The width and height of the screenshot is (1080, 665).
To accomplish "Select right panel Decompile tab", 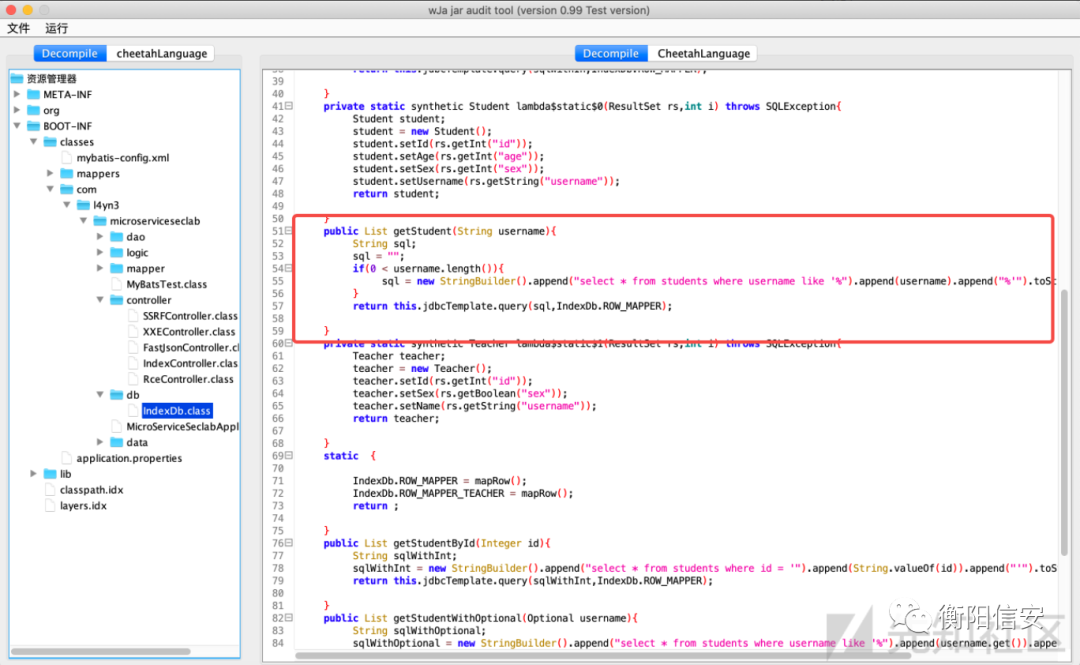I will point(611,53).
